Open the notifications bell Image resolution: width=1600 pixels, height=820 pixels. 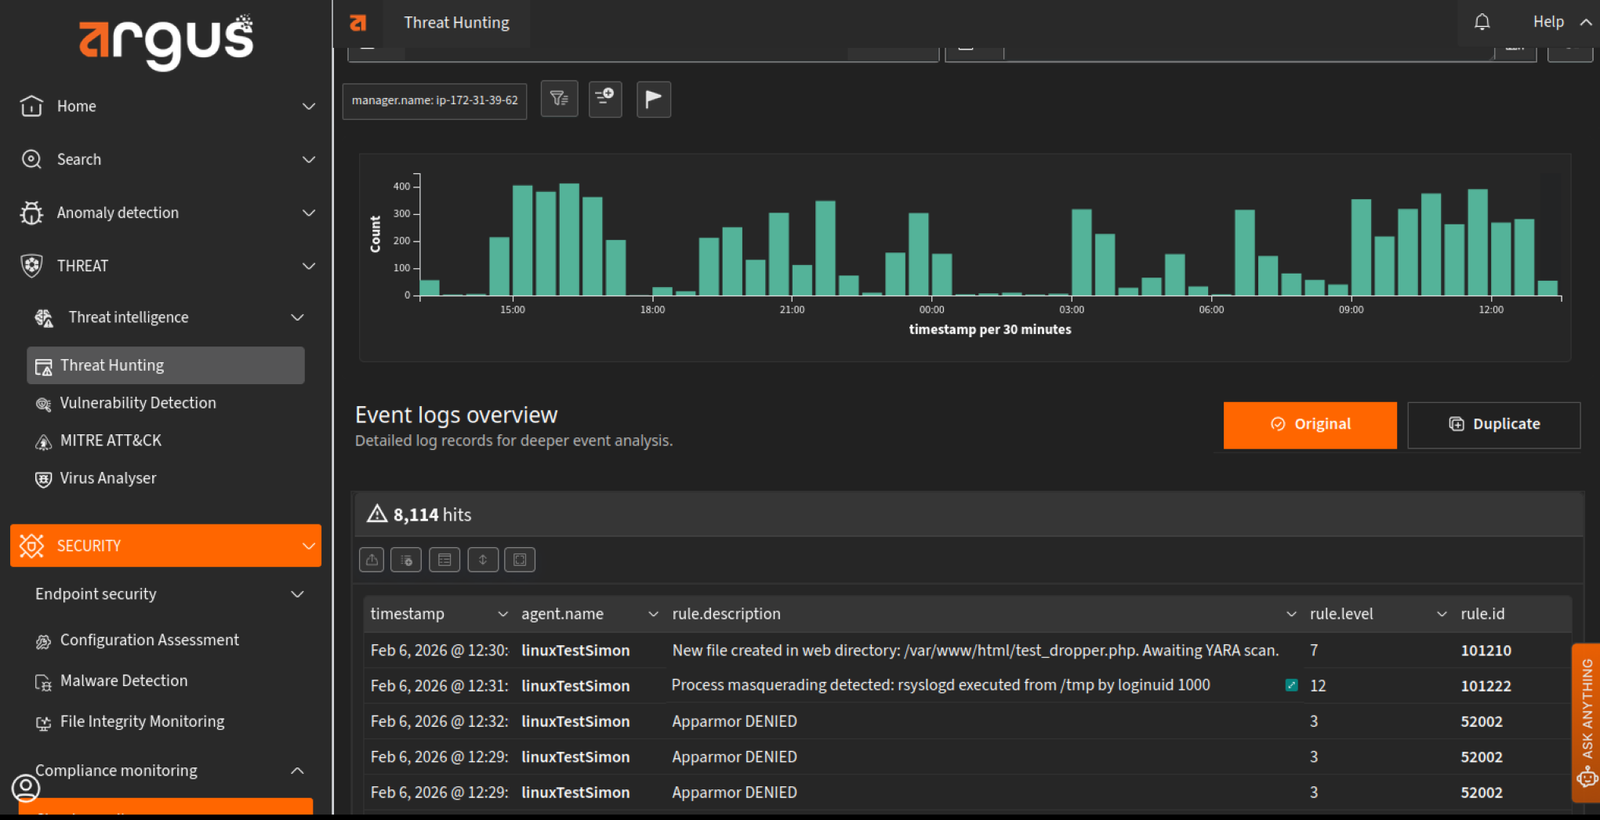click(x=1482, y=22)
